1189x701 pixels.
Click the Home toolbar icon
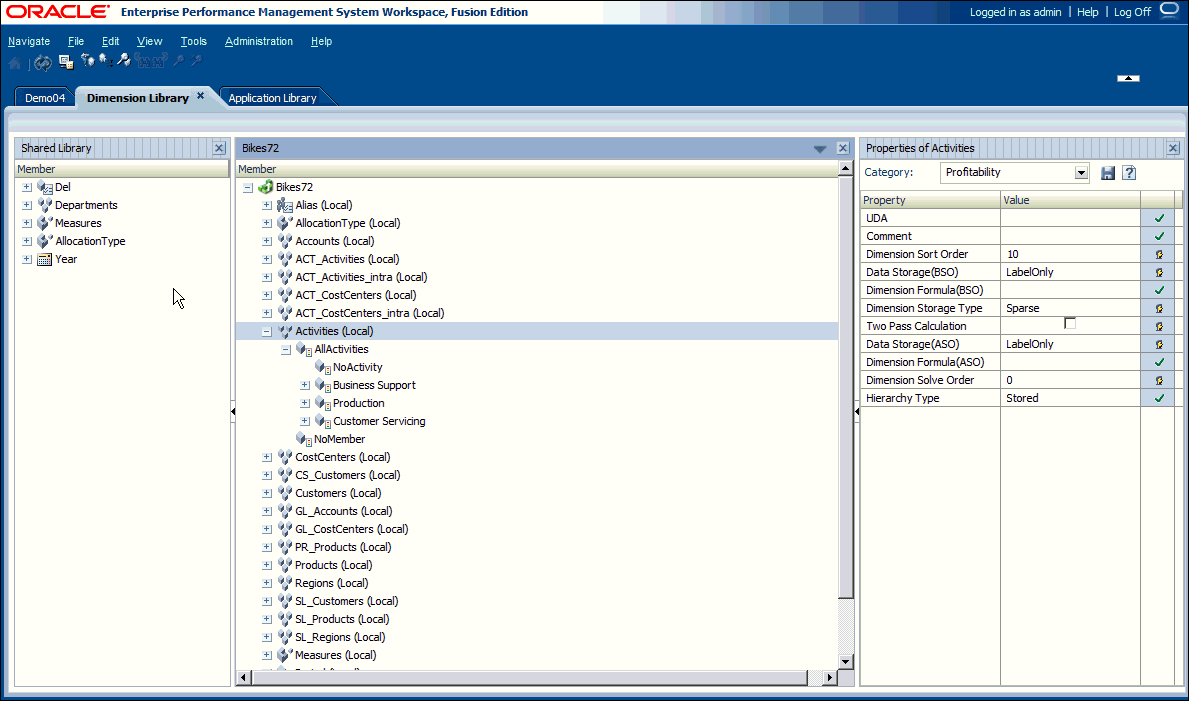(14, 63)
